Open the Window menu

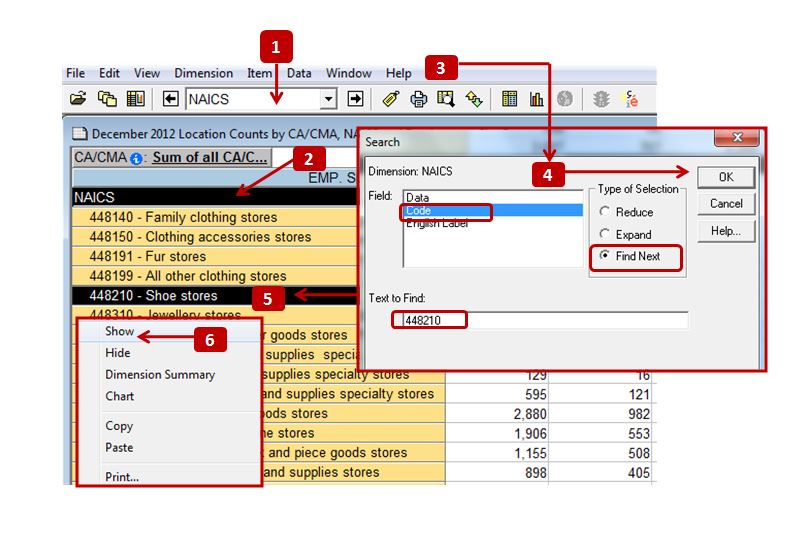[349, 73]
